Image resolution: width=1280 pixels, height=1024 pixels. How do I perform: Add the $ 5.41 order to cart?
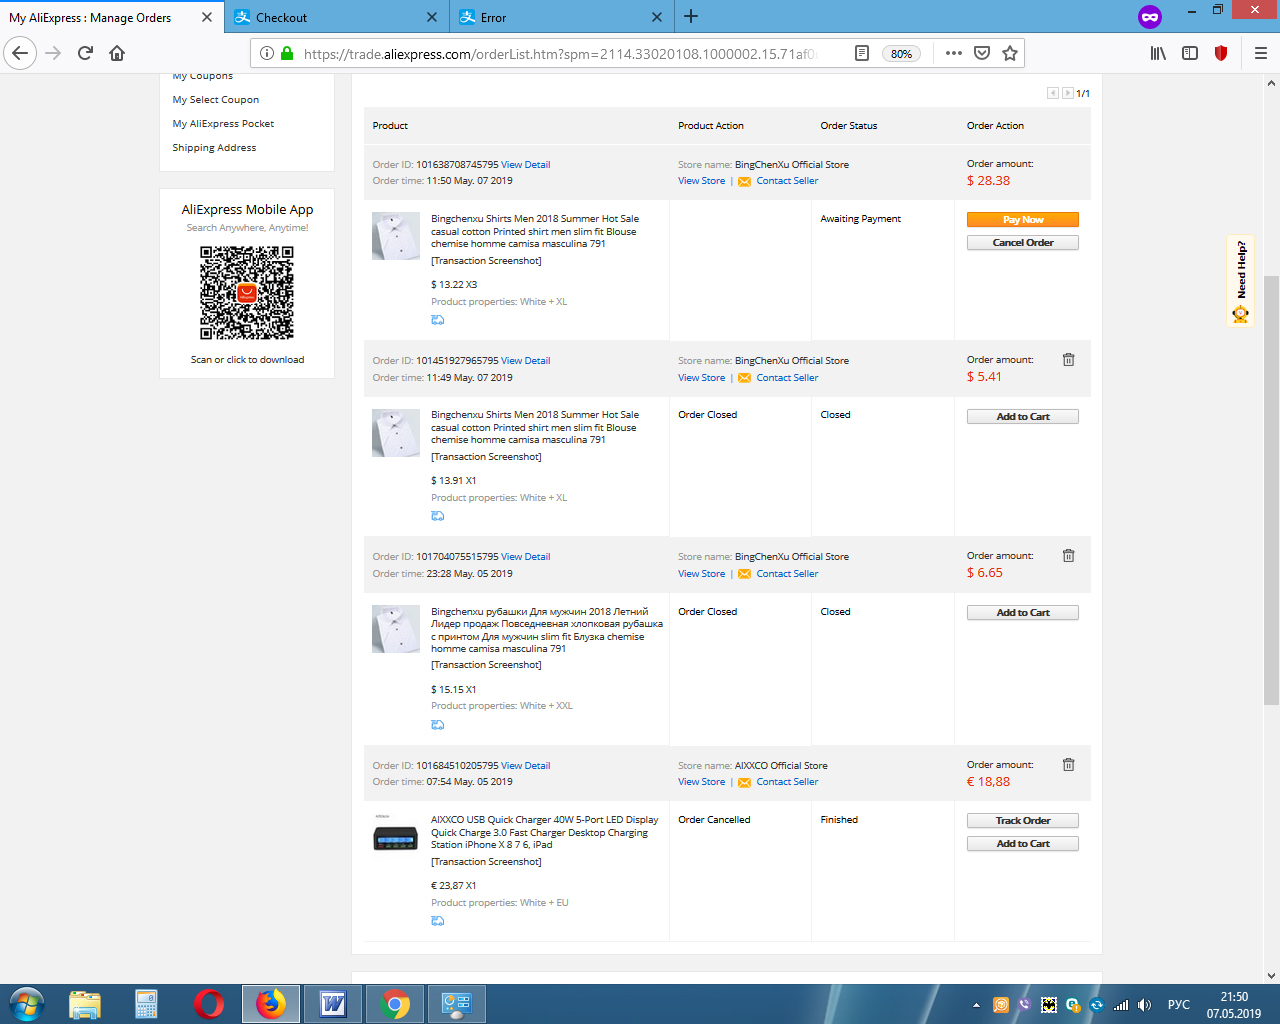tap(1023, 417)
